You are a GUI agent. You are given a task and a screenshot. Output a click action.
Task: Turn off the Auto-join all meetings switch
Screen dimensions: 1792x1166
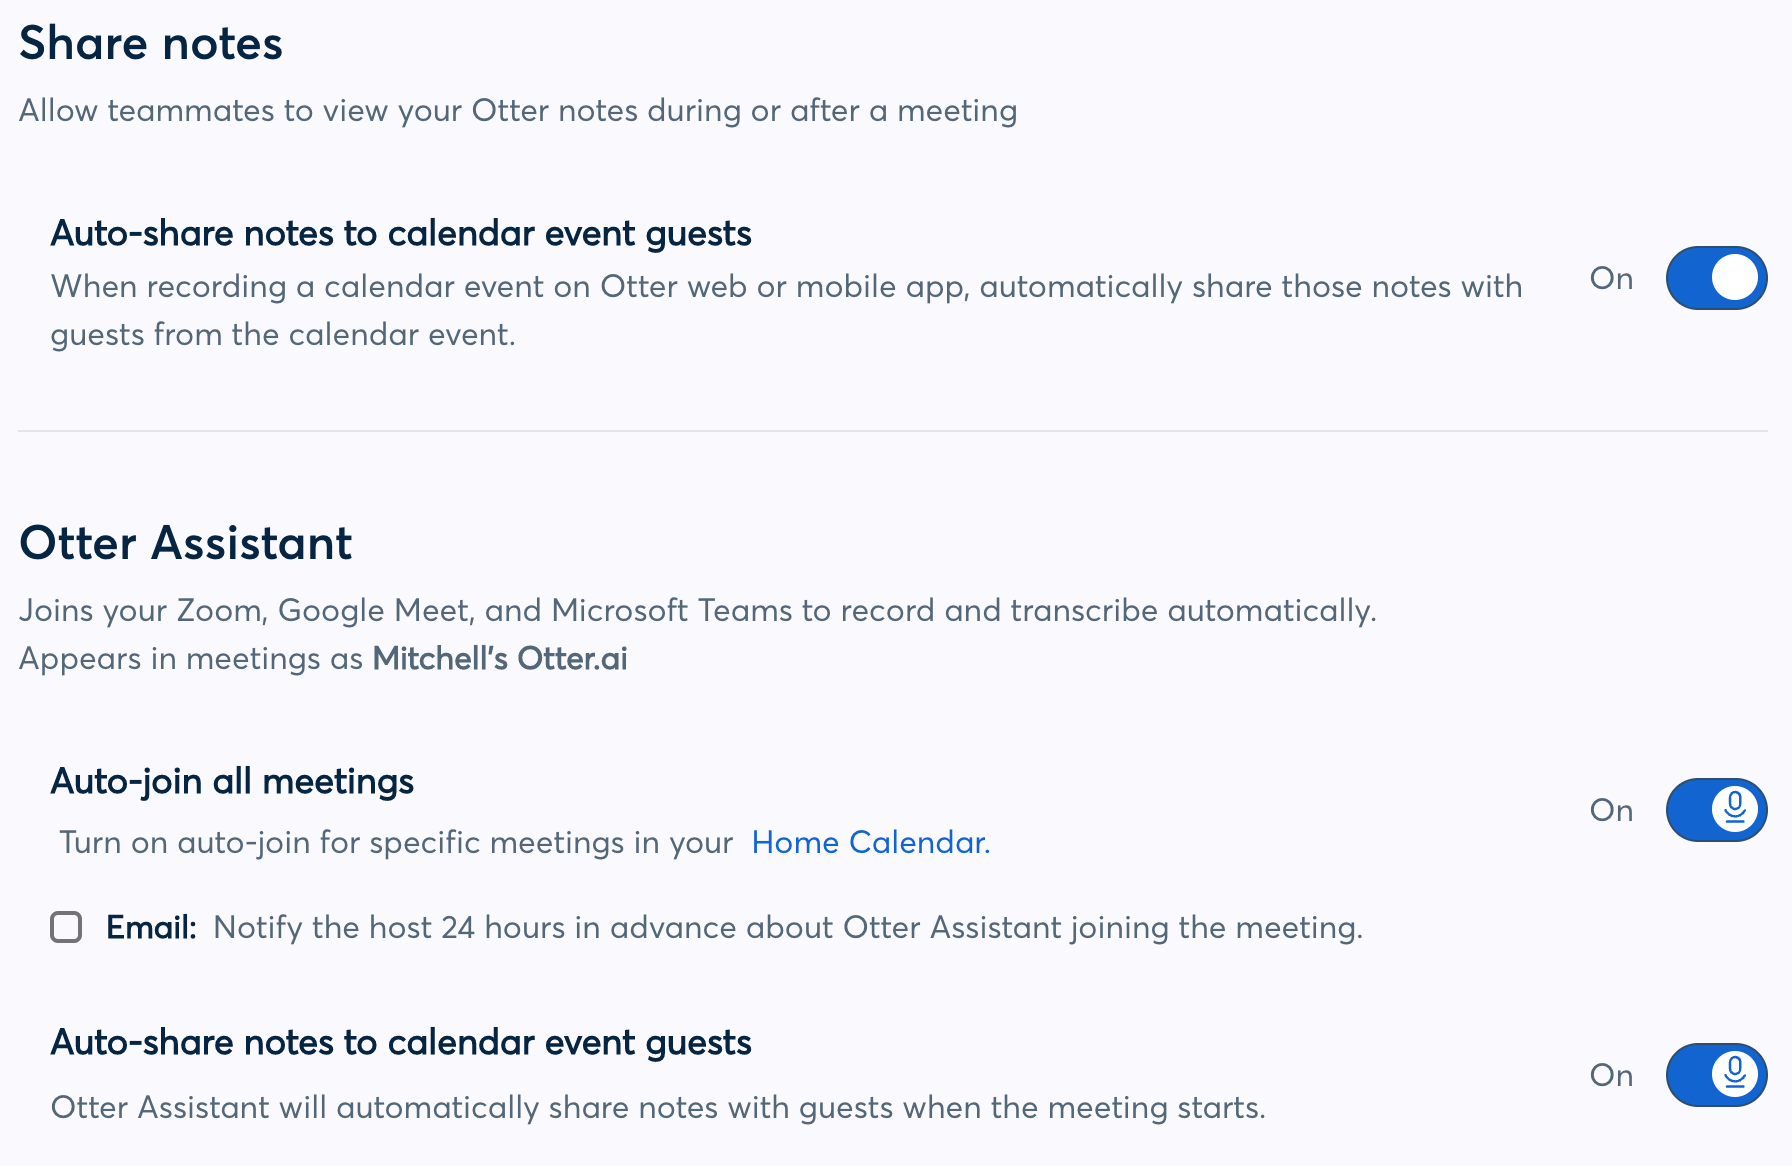1716,810
